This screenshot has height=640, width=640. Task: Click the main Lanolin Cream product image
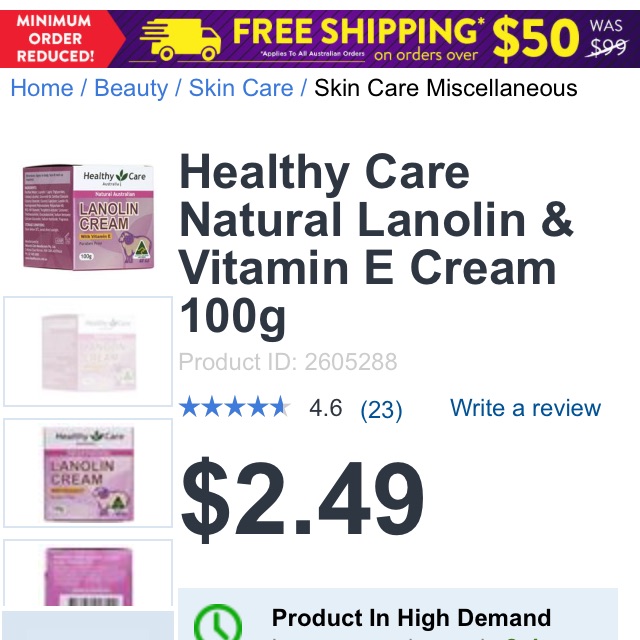(89, 217)
